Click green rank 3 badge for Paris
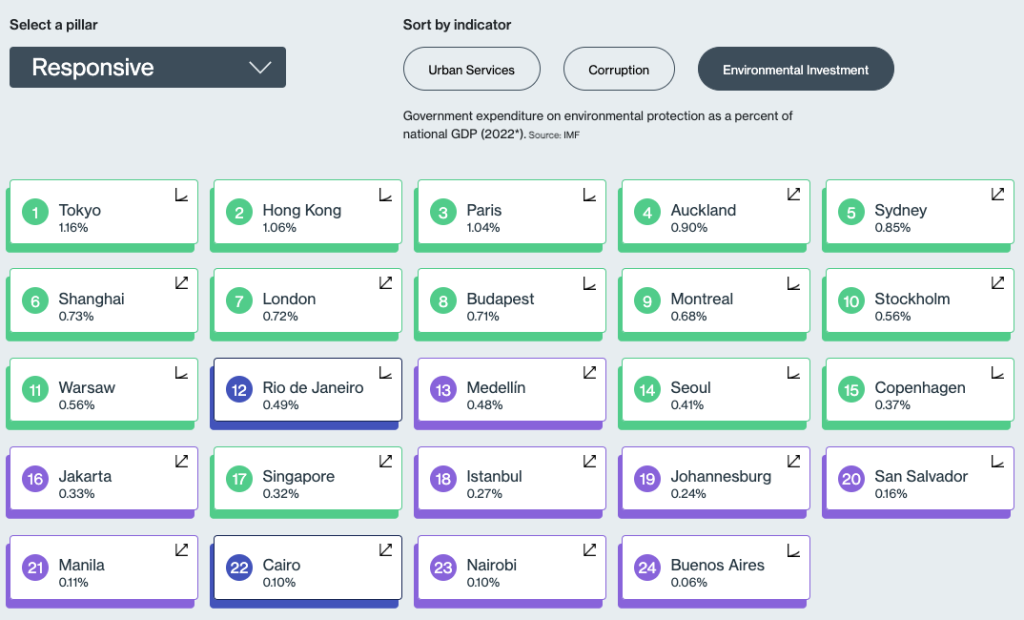 click(x=443, y=212)
